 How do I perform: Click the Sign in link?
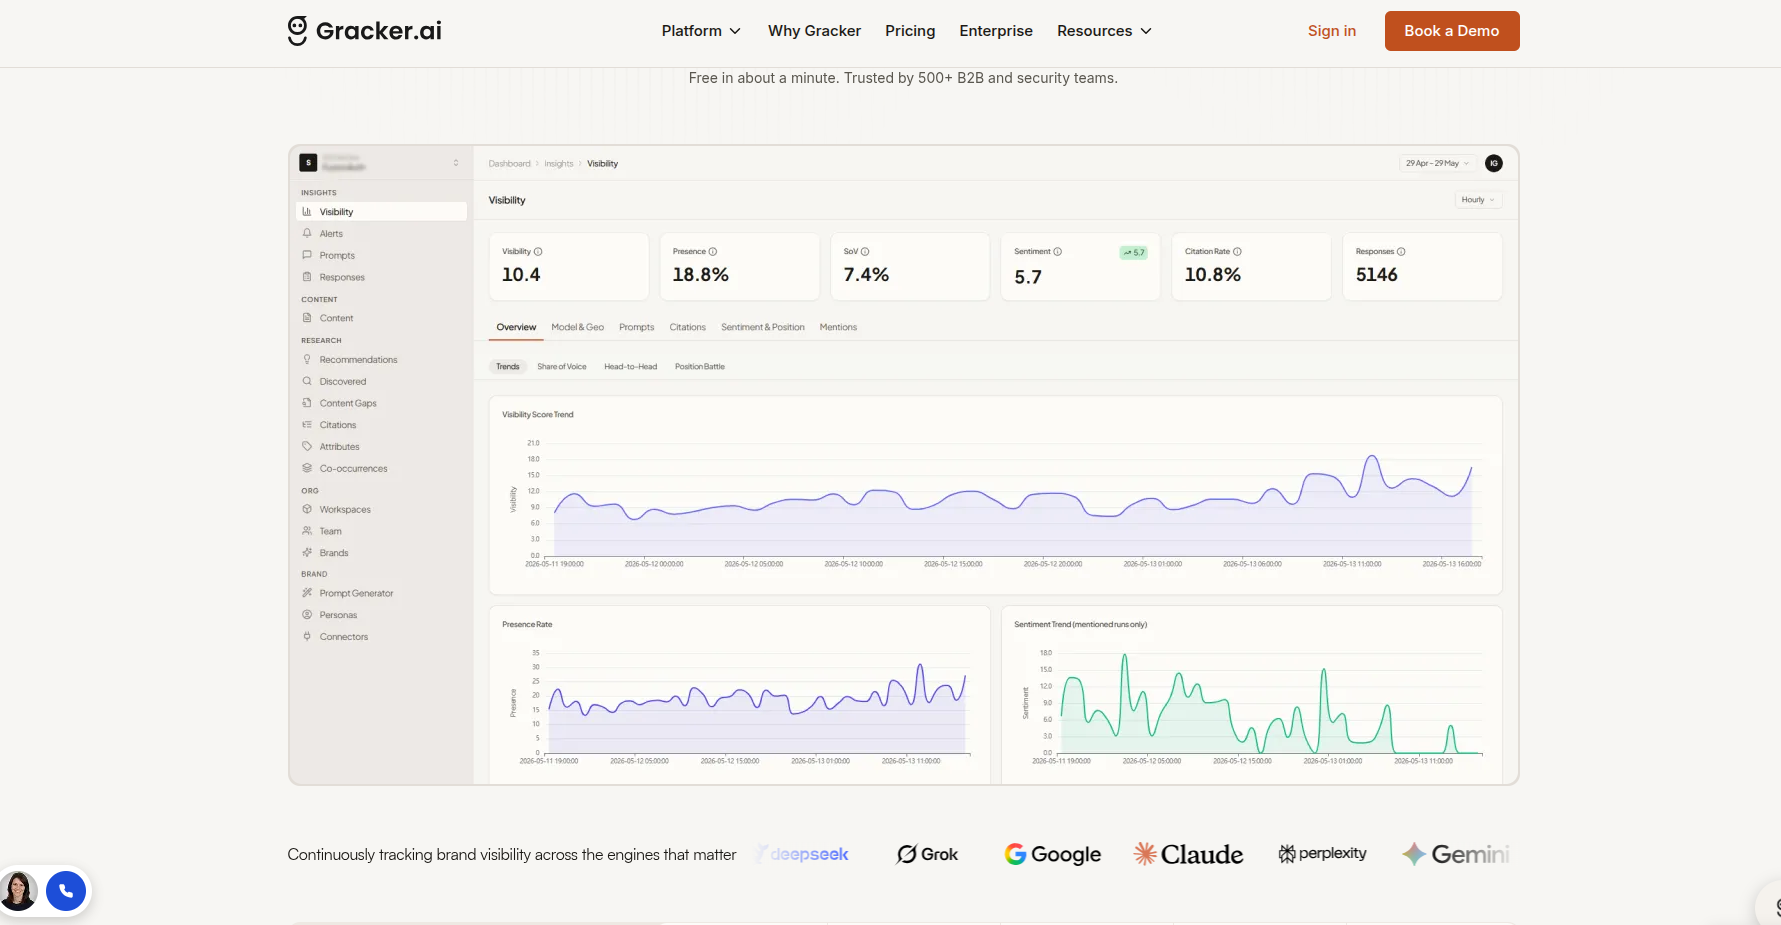pyautogui.click(x=1332, y=31)
